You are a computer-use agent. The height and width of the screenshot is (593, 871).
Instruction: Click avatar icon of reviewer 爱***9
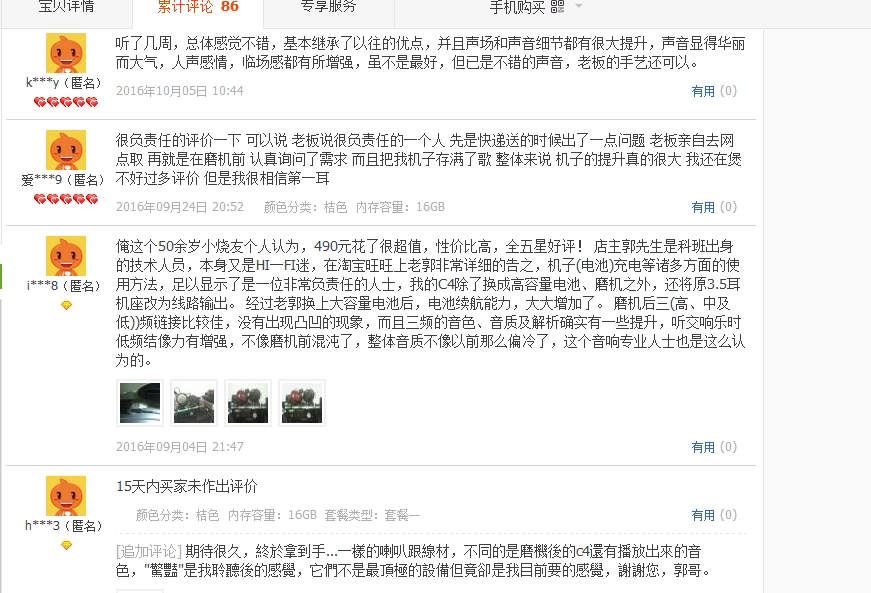[66, 150]
